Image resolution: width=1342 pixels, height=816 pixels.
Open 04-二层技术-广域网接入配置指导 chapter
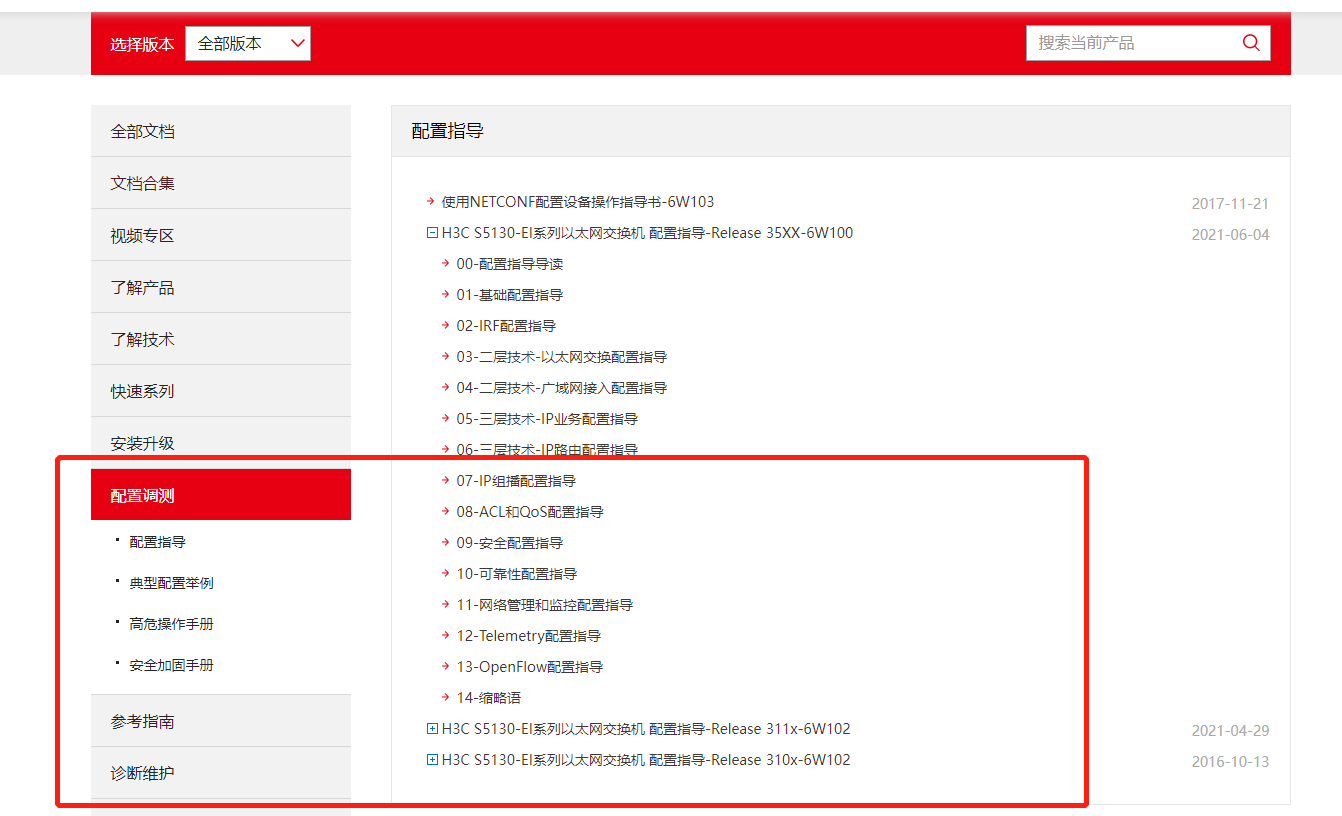tap(562, 388)
